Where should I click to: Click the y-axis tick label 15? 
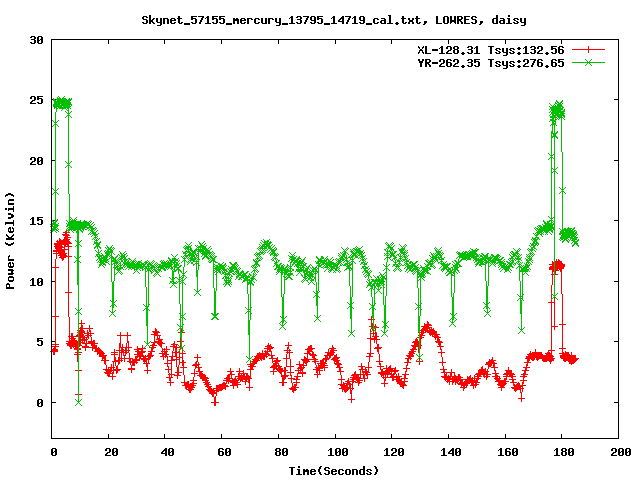(x=37, y=221)
